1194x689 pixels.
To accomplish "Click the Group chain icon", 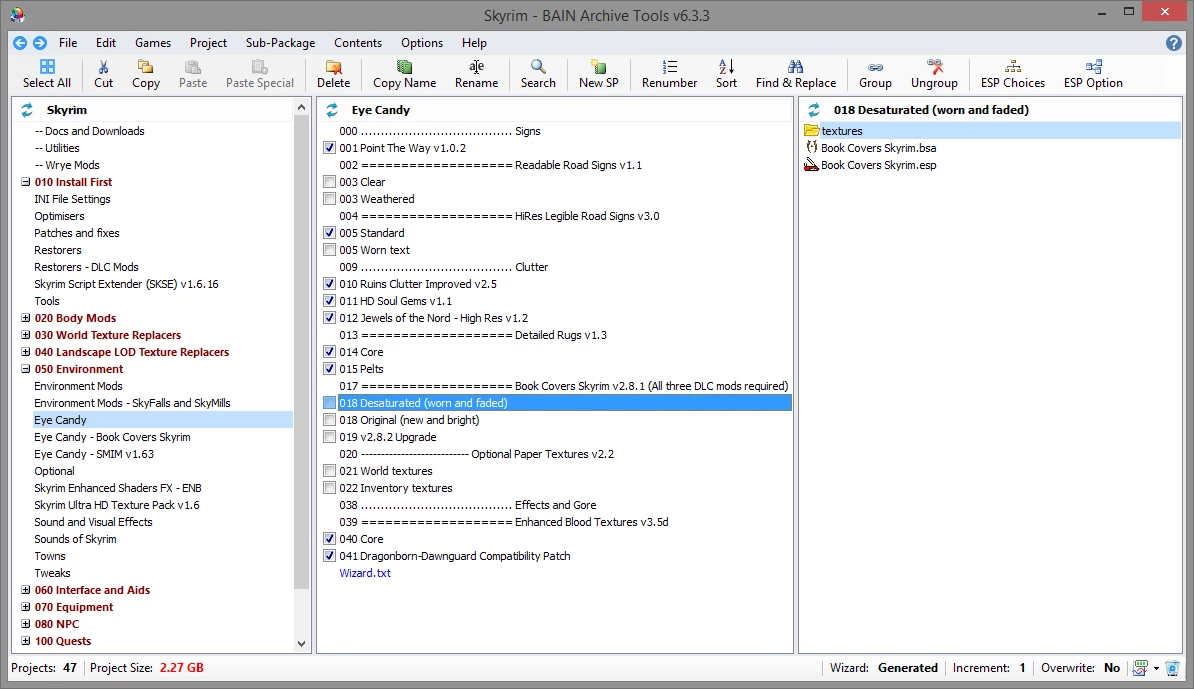I will tap(876, 67).
